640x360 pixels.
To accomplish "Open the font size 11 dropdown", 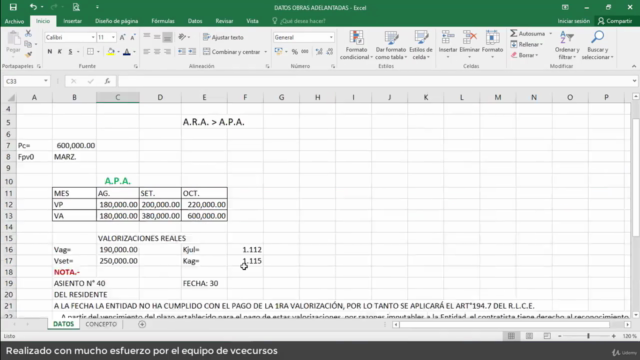I will [113, 37].
